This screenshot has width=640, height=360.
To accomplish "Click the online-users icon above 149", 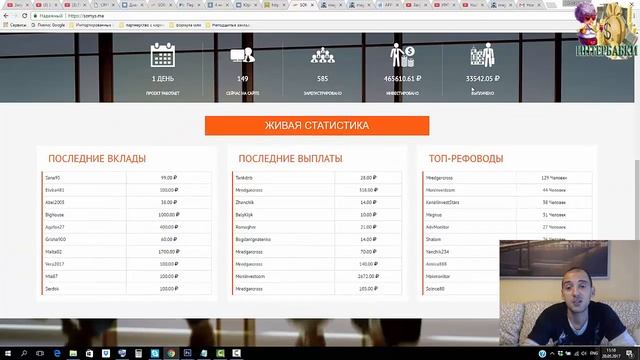I will (242, 56).
